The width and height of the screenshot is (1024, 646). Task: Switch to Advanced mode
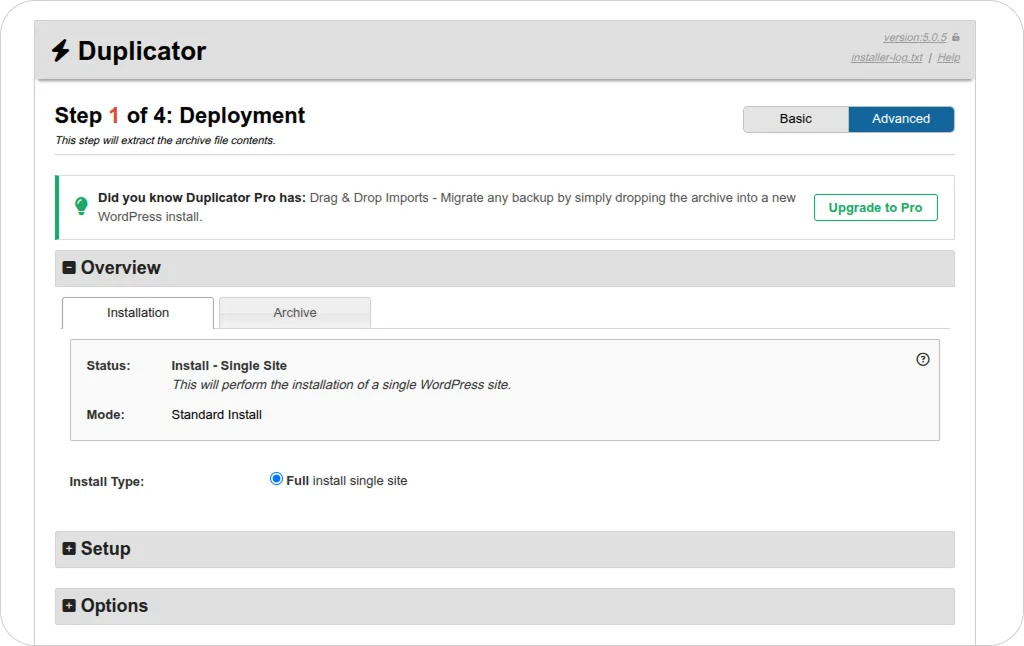coord(901,119)
